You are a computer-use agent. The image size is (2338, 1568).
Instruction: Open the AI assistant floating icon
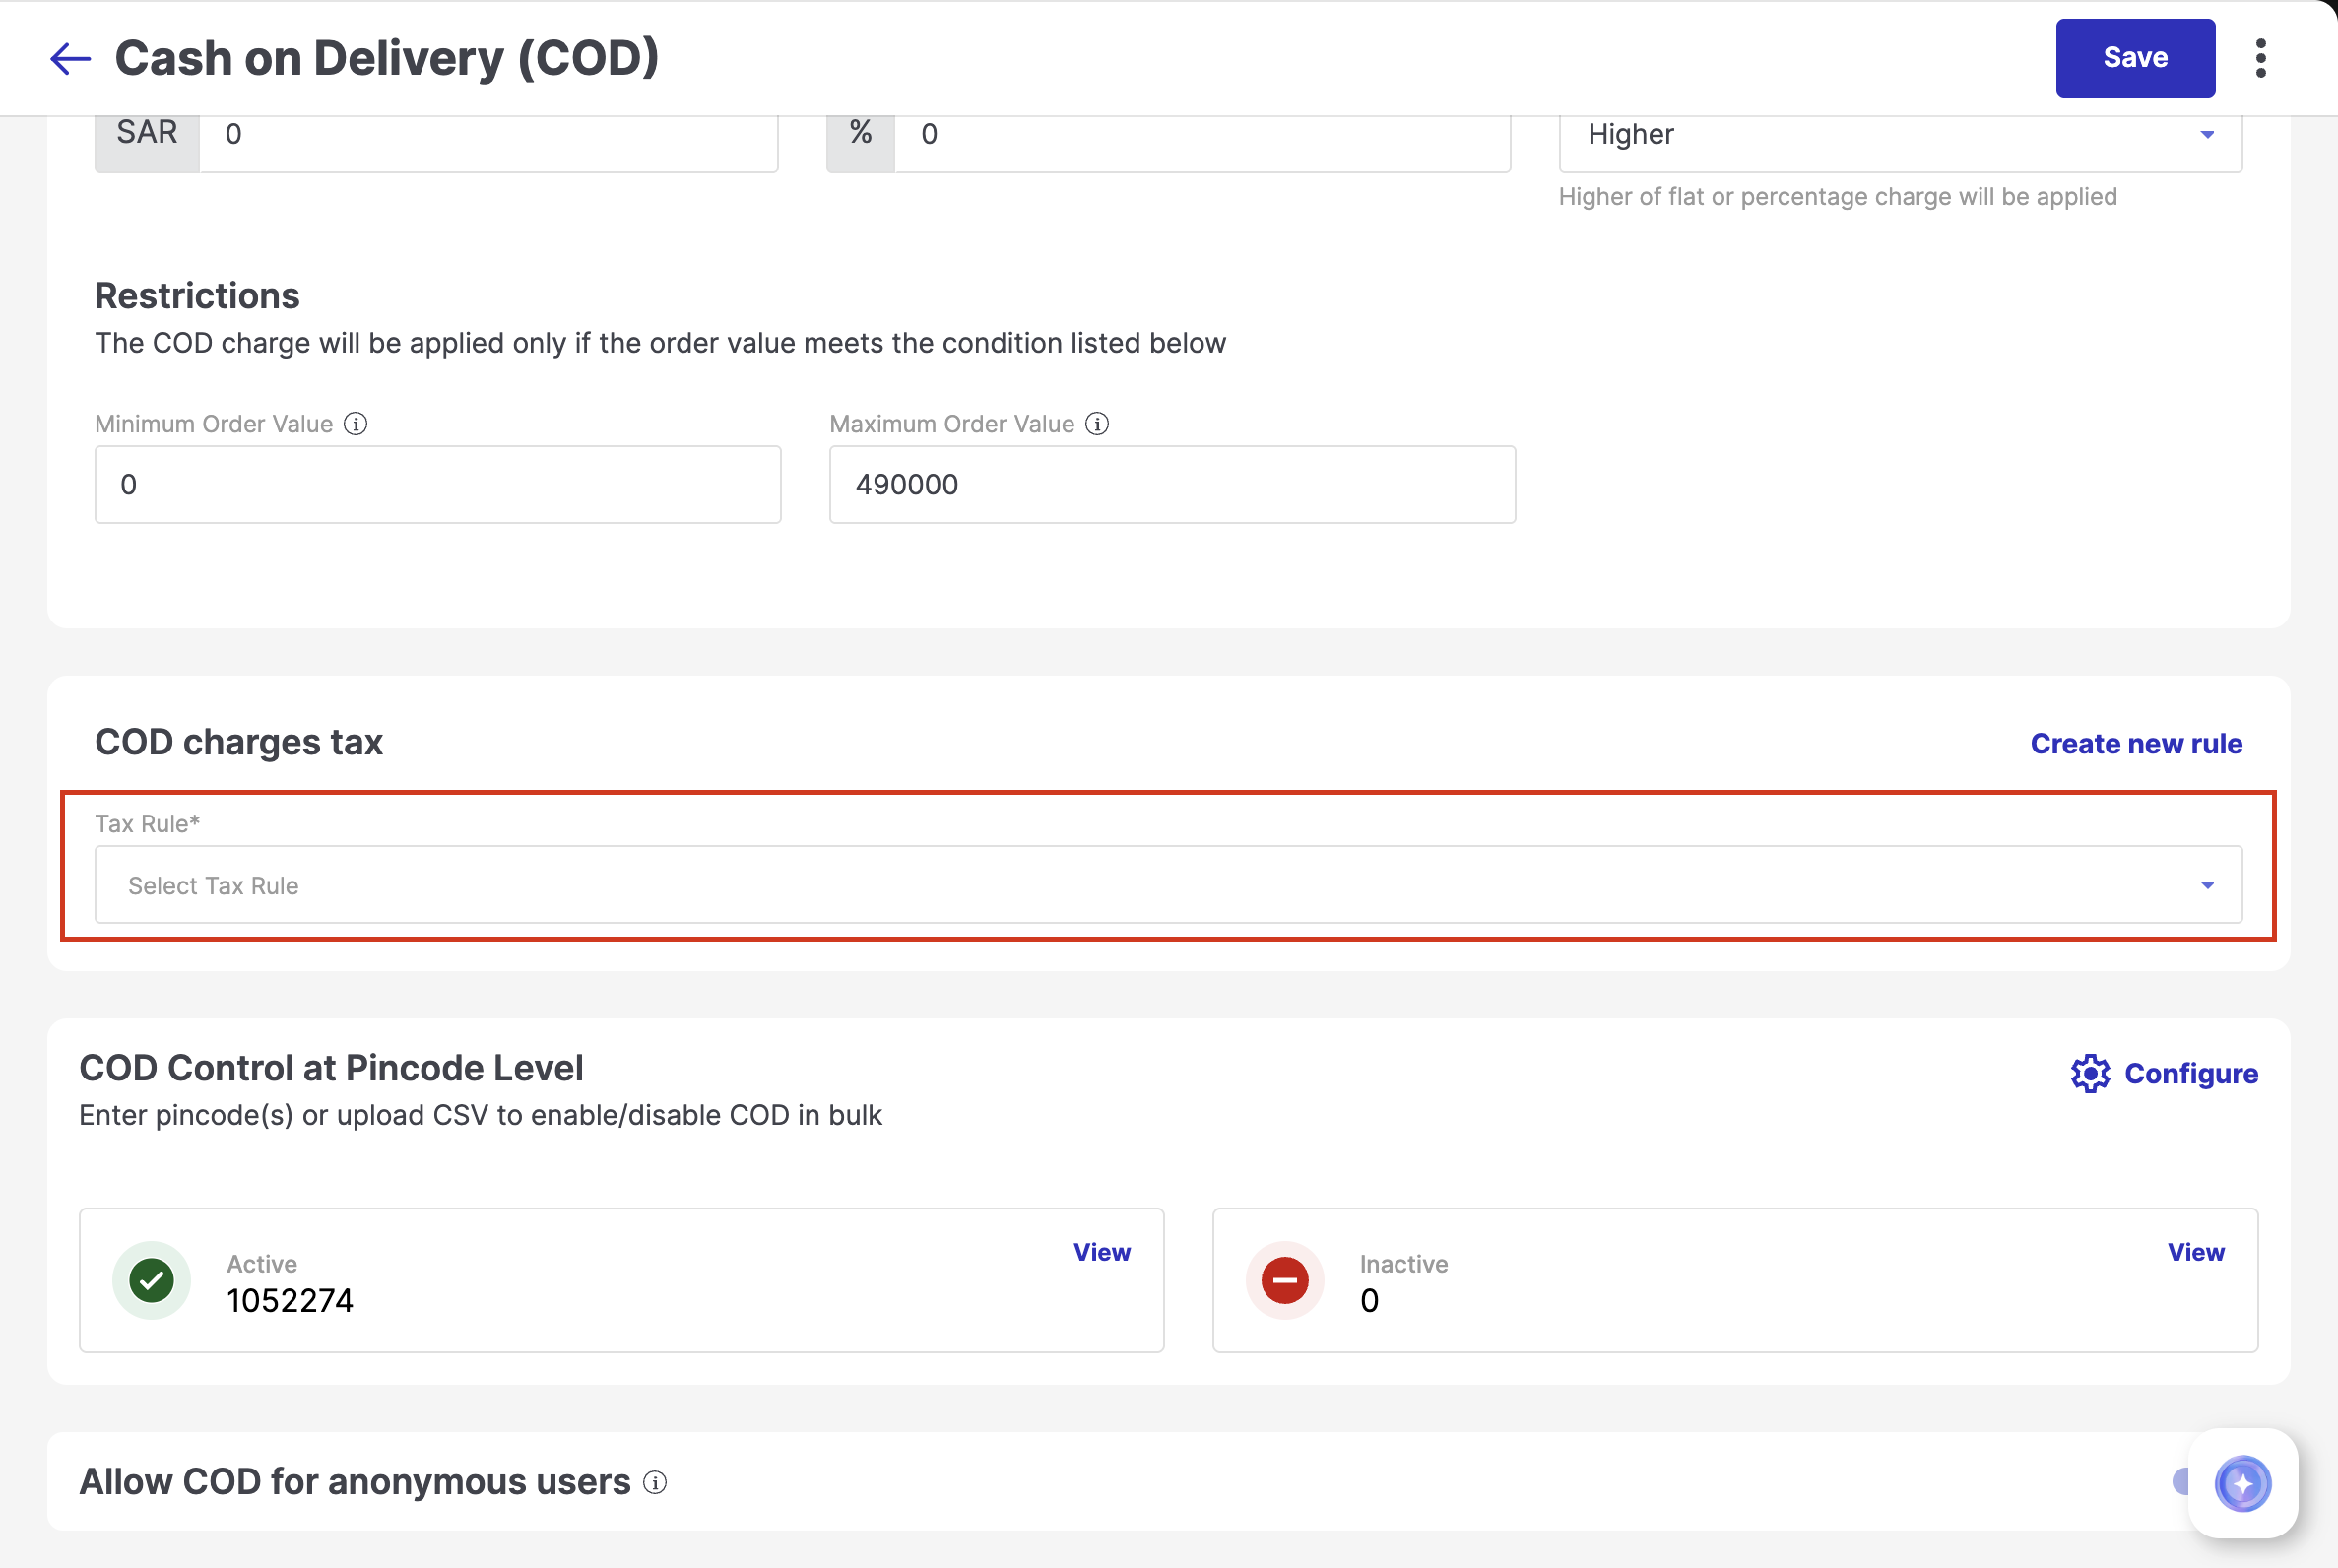tap(2242, 1484)
